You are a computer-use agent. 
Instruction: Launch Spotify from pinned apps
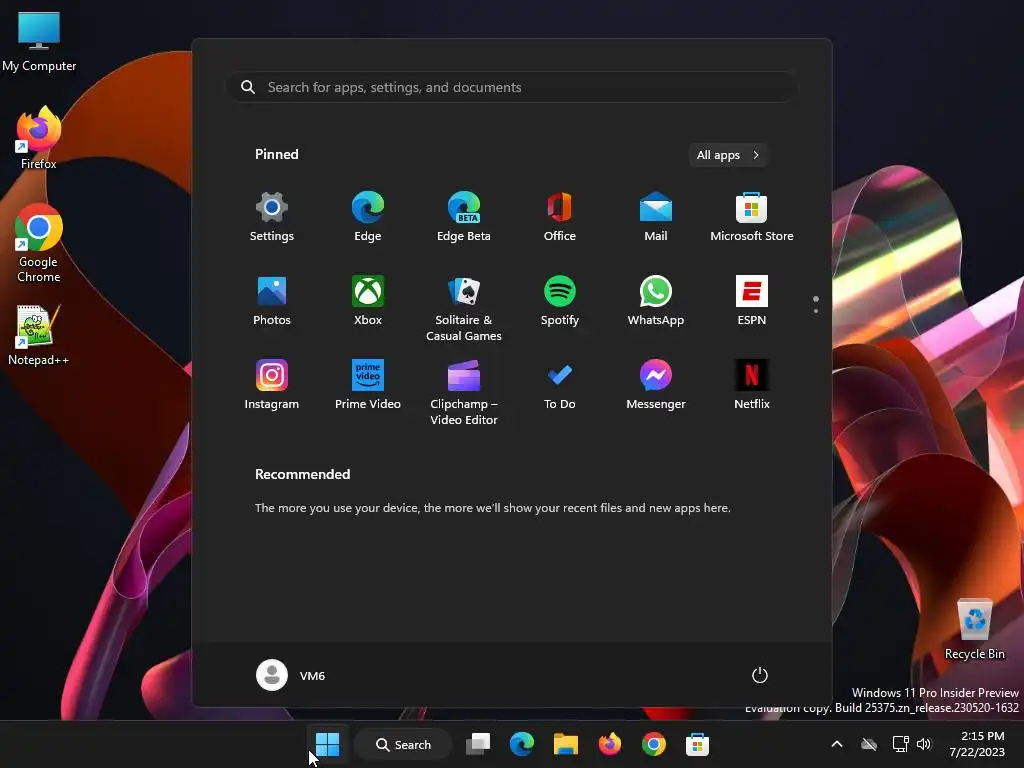click(x=560, y=301)
